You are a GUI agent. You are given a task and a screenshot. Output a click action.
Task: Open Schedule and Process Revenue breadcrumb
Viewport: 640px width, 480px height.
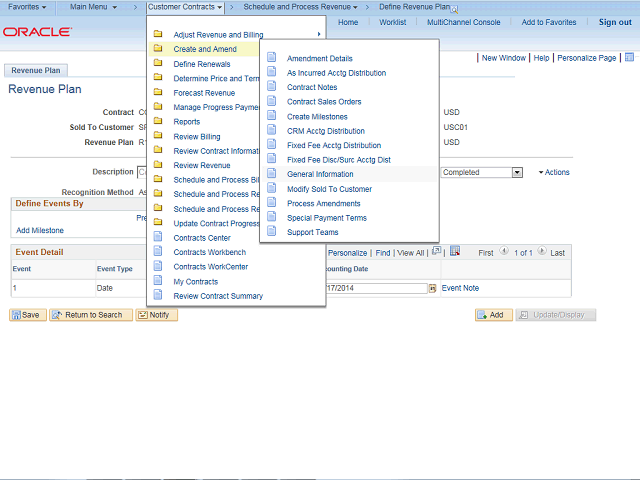[x=300, y=7]
